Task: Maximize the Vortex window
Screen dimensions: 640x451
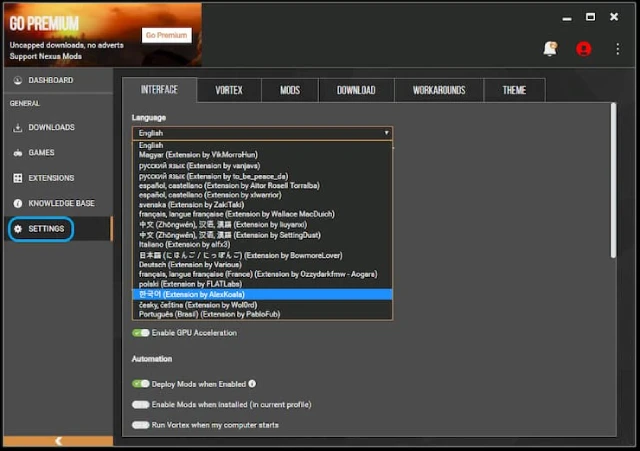Action: tap(590, 17)
